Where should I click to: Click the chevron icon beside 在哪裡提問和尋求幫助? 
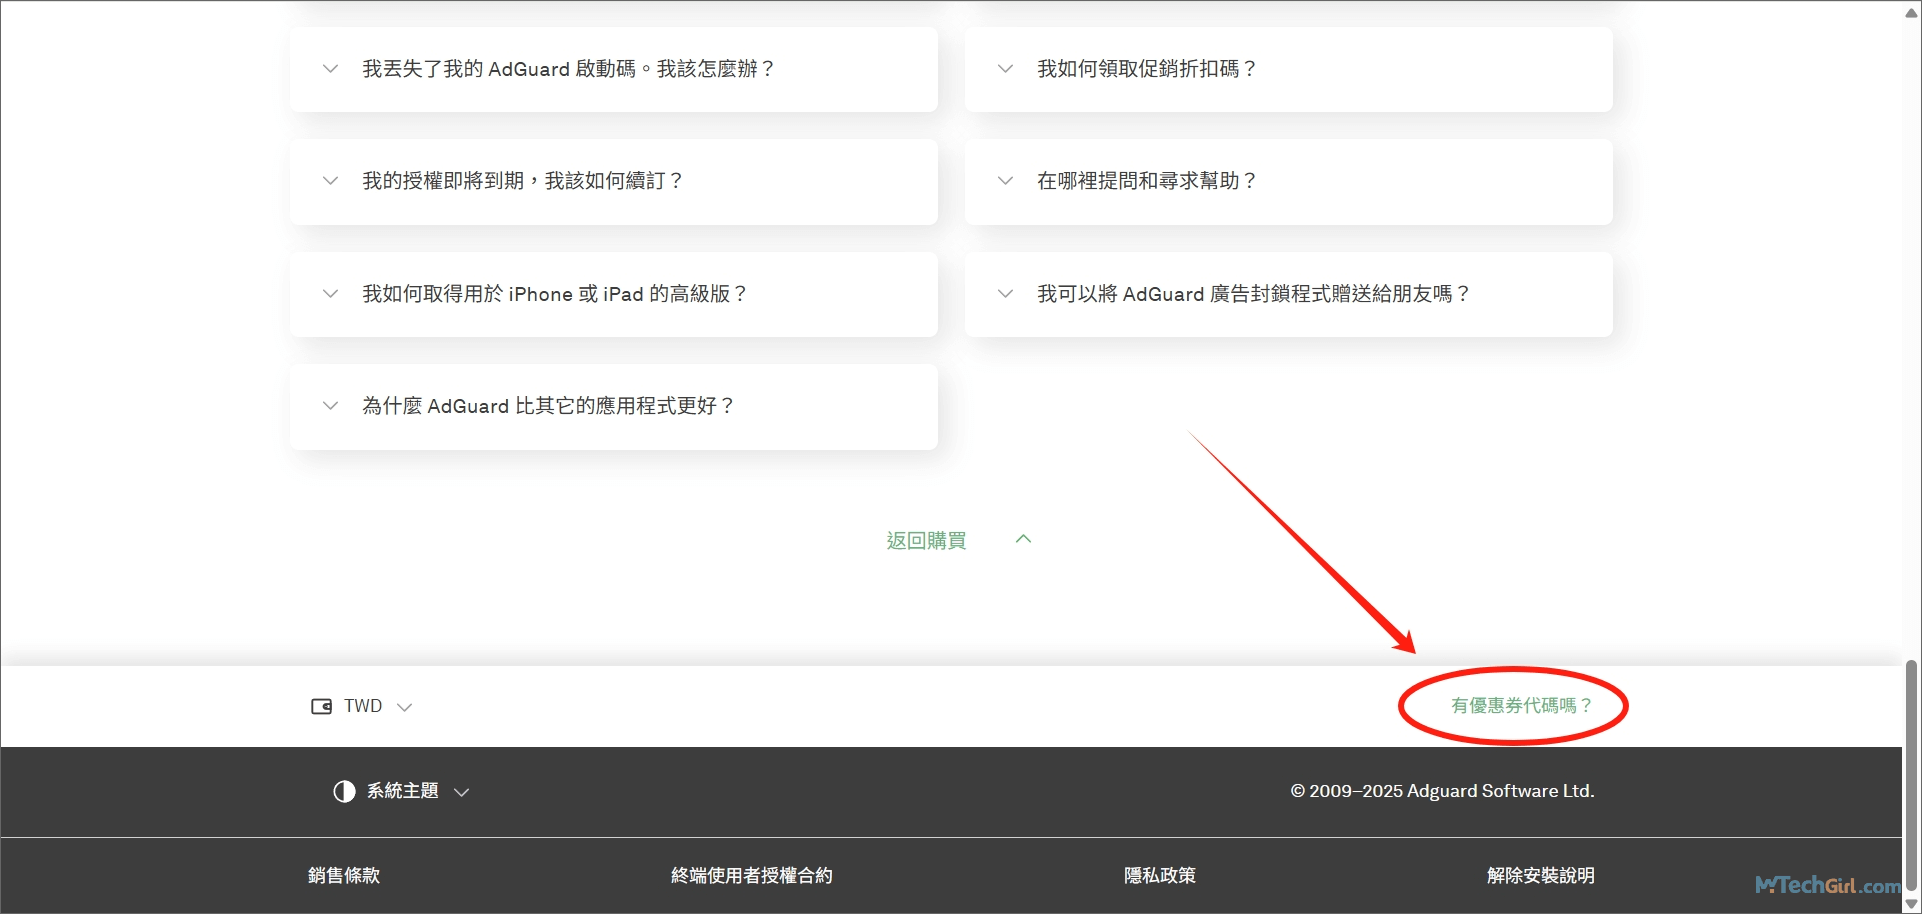1005,181
